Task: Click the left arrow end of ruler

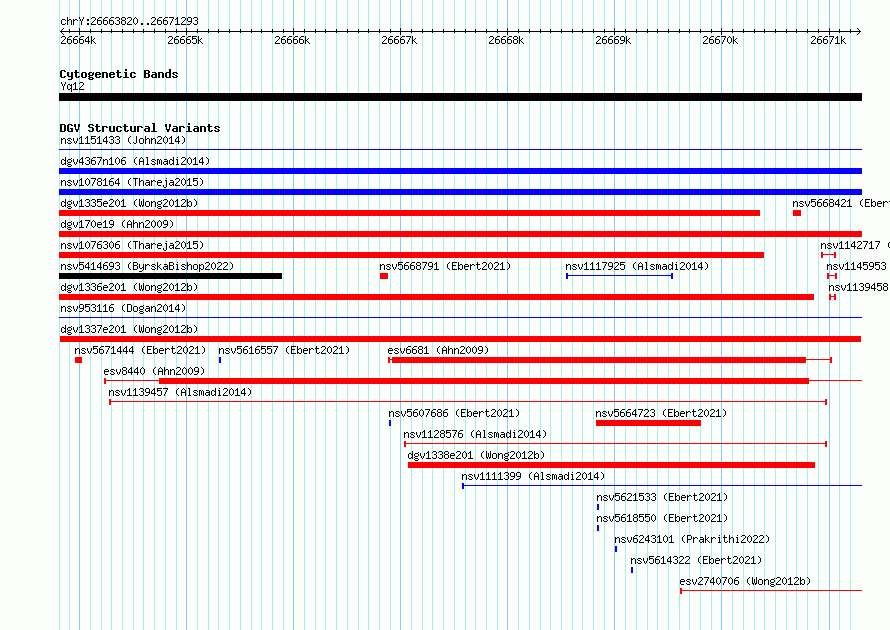Action: [62, 32]
